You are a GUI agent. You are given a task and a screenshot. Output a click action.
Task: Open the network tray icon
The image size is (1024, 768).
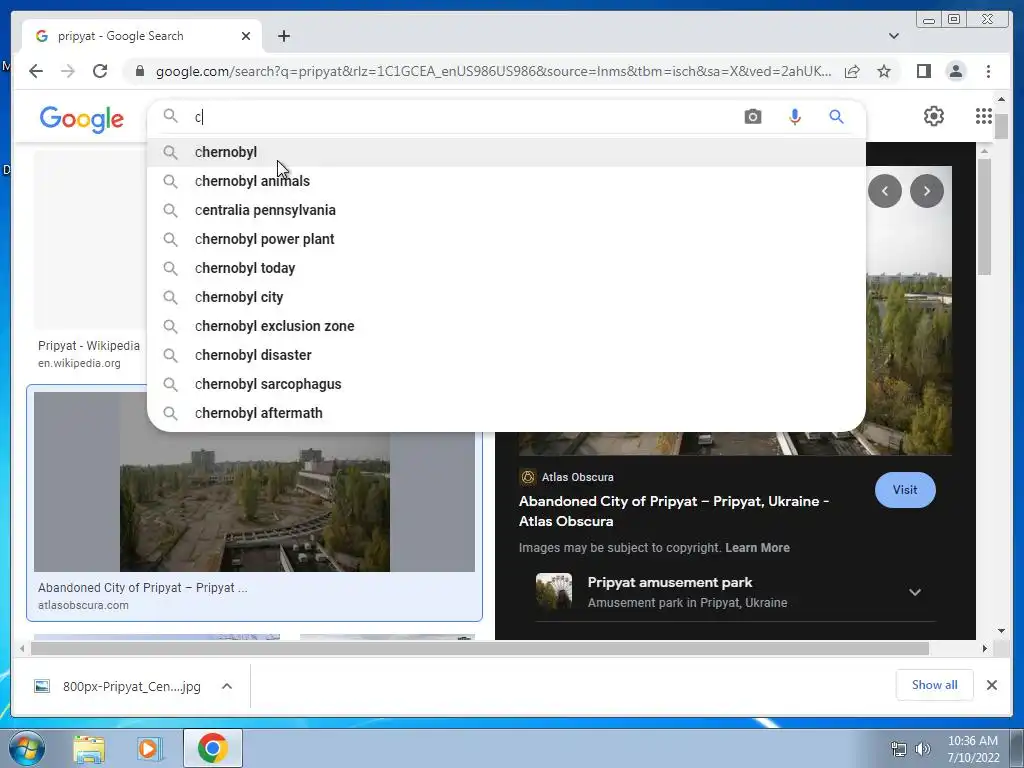(899, 749)
